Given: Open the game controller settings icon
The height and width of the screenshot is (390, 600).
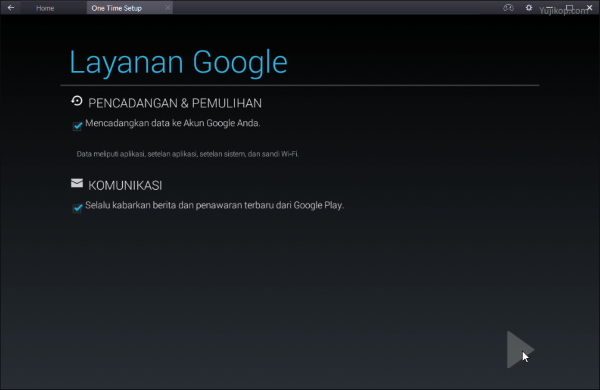Looking at the screenshot, I should (x=508, y=8).
